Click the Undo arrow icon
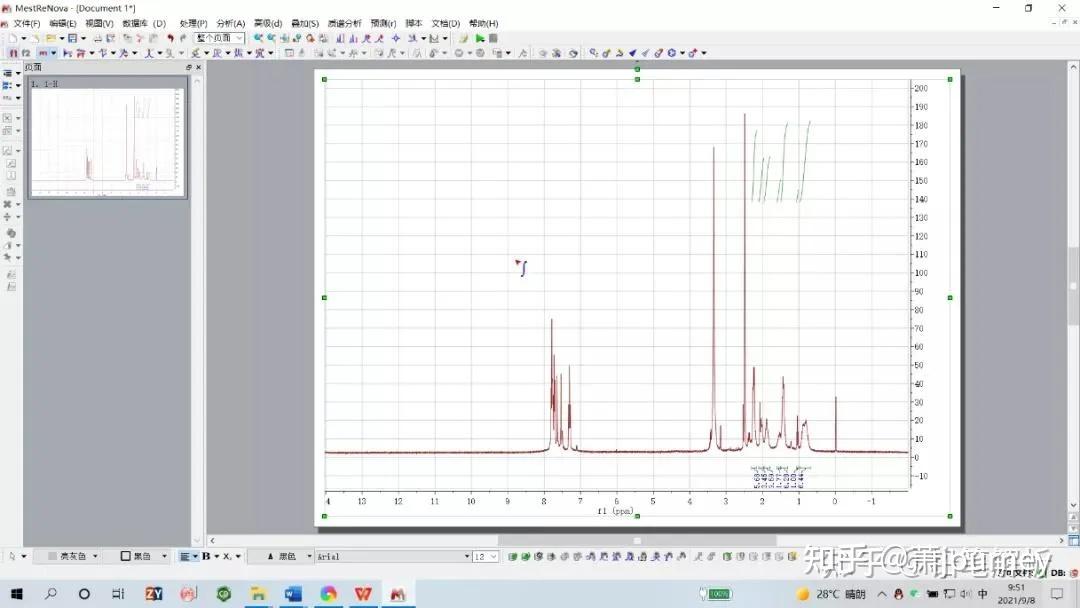The image size is (1080, 608). coord(170,38)
